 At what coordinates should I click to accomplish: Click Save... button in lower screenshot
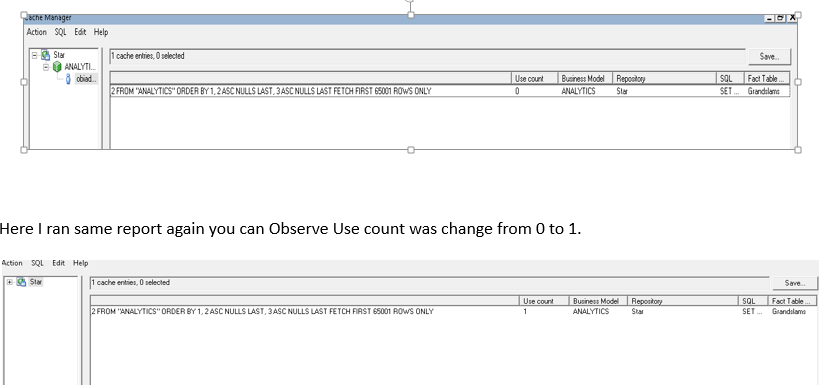tap(794, 283)
